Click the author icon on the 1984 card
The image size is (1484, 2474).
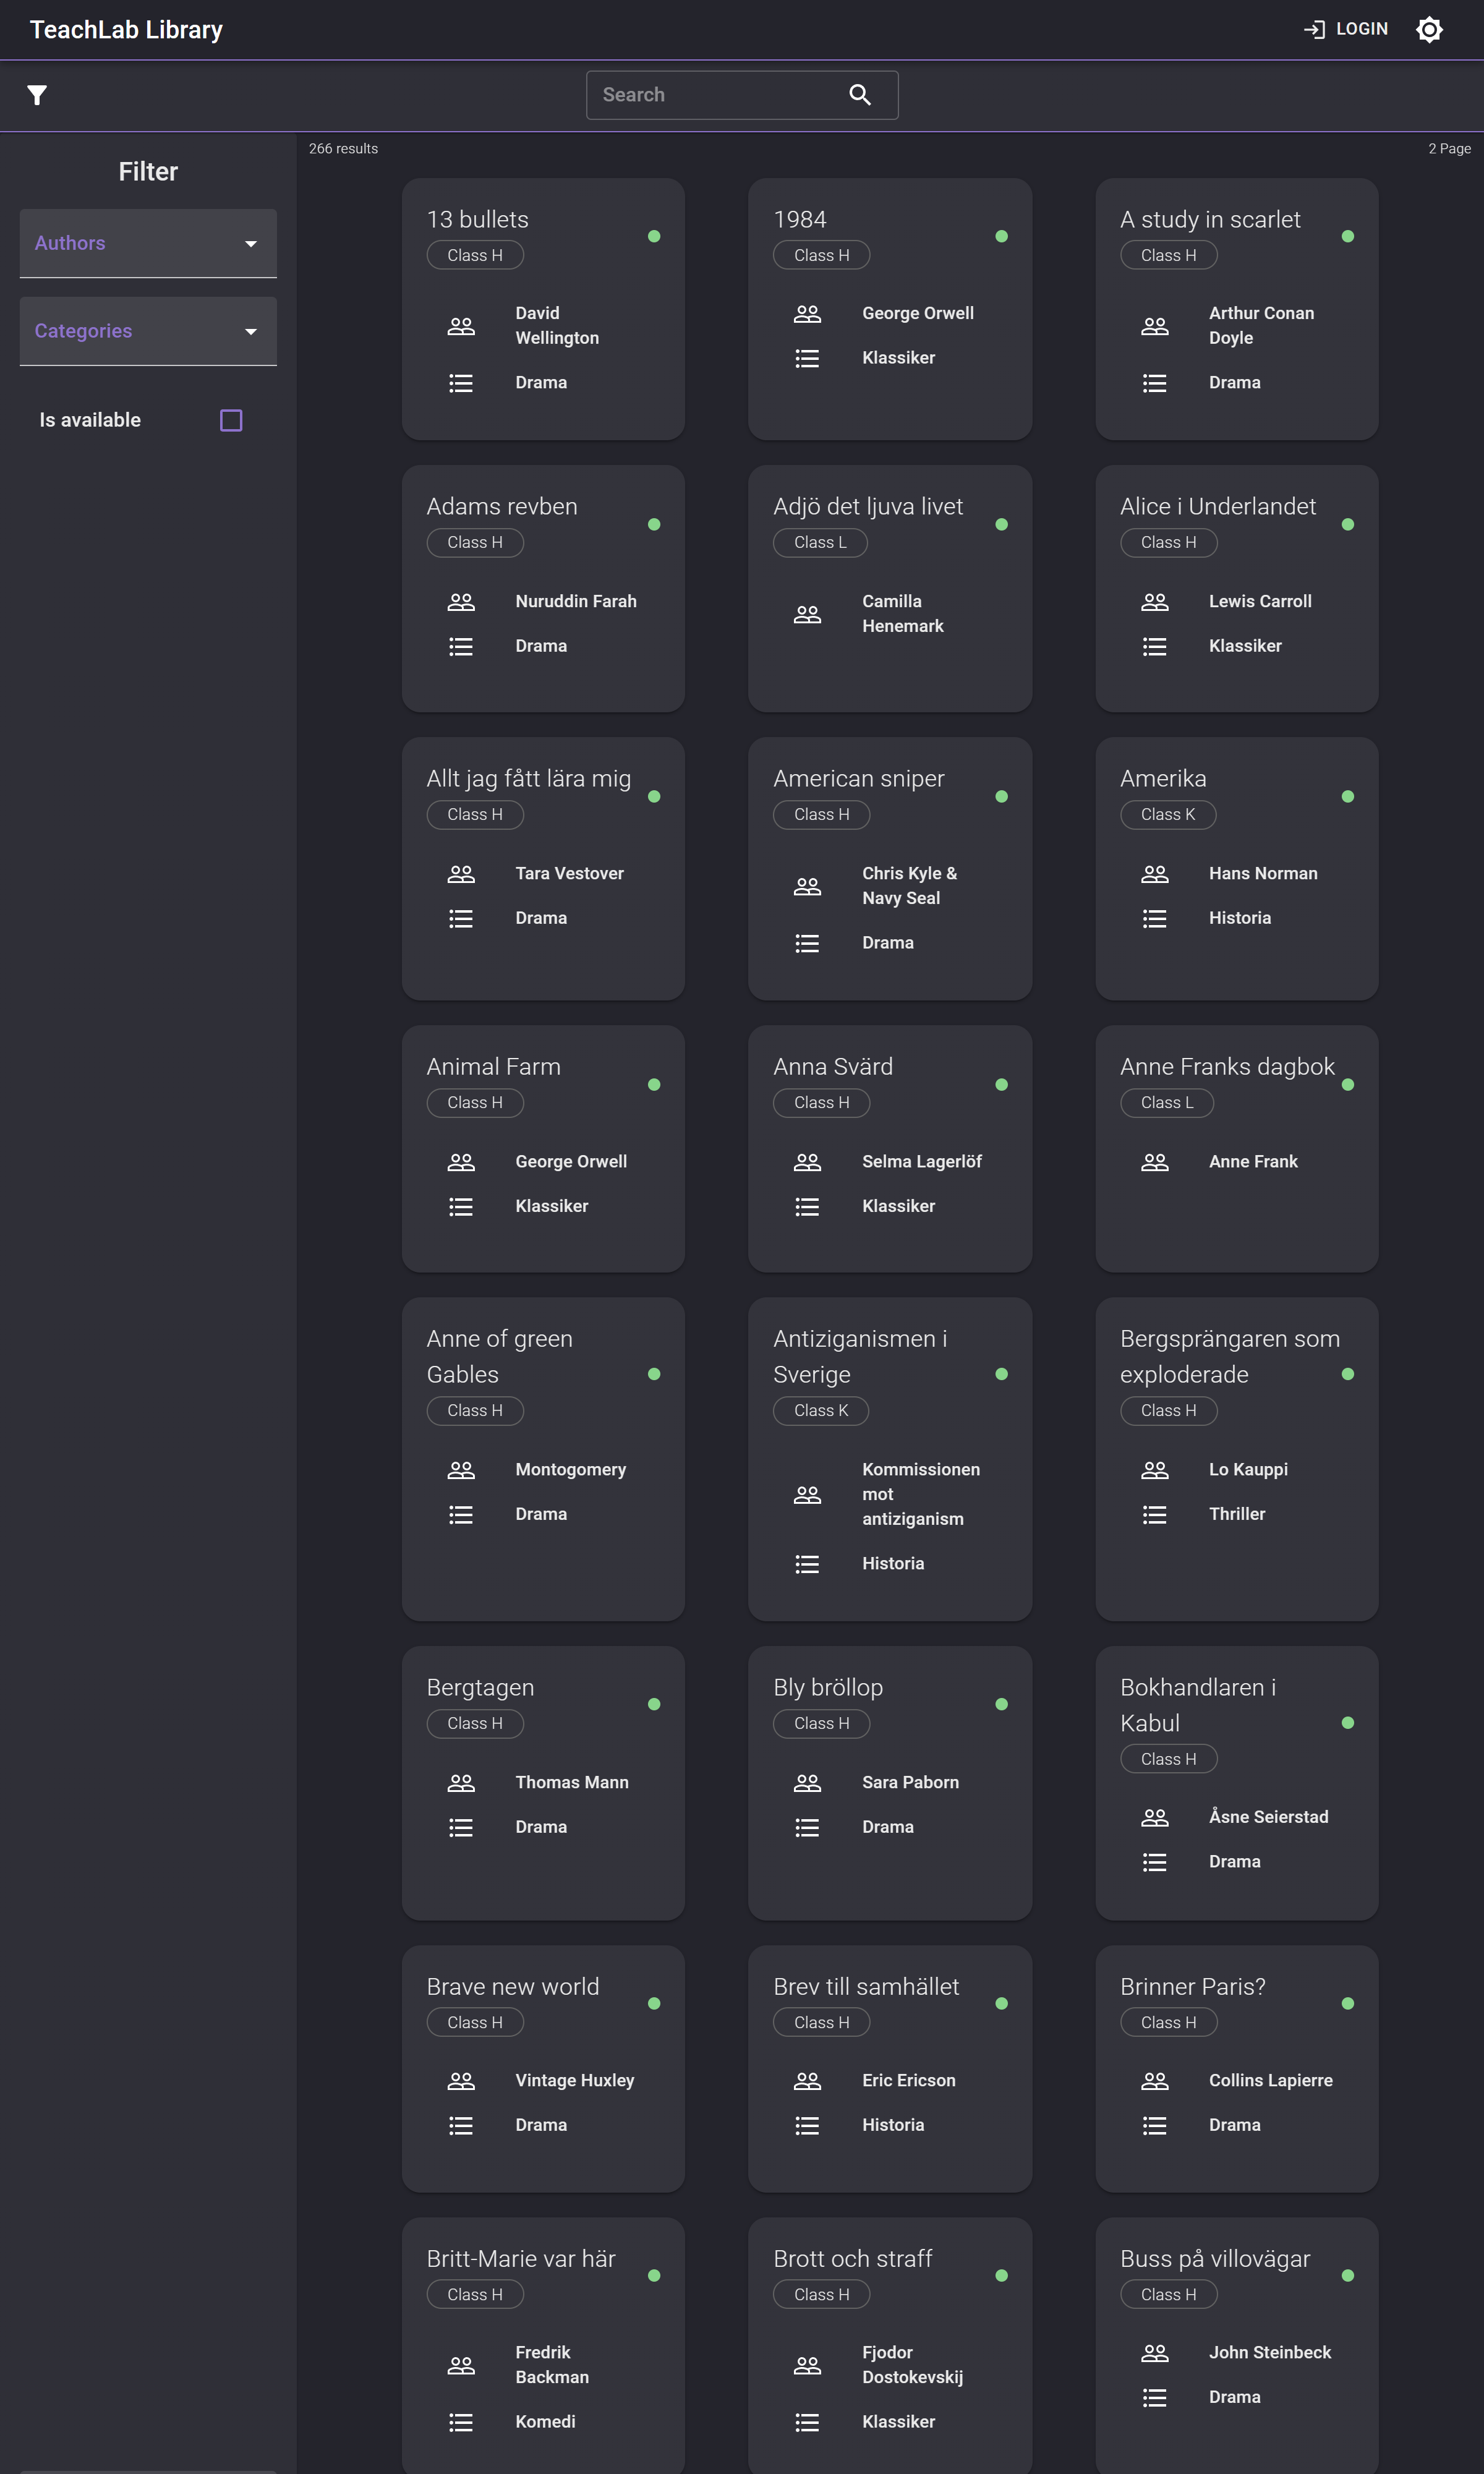(807, 313)
